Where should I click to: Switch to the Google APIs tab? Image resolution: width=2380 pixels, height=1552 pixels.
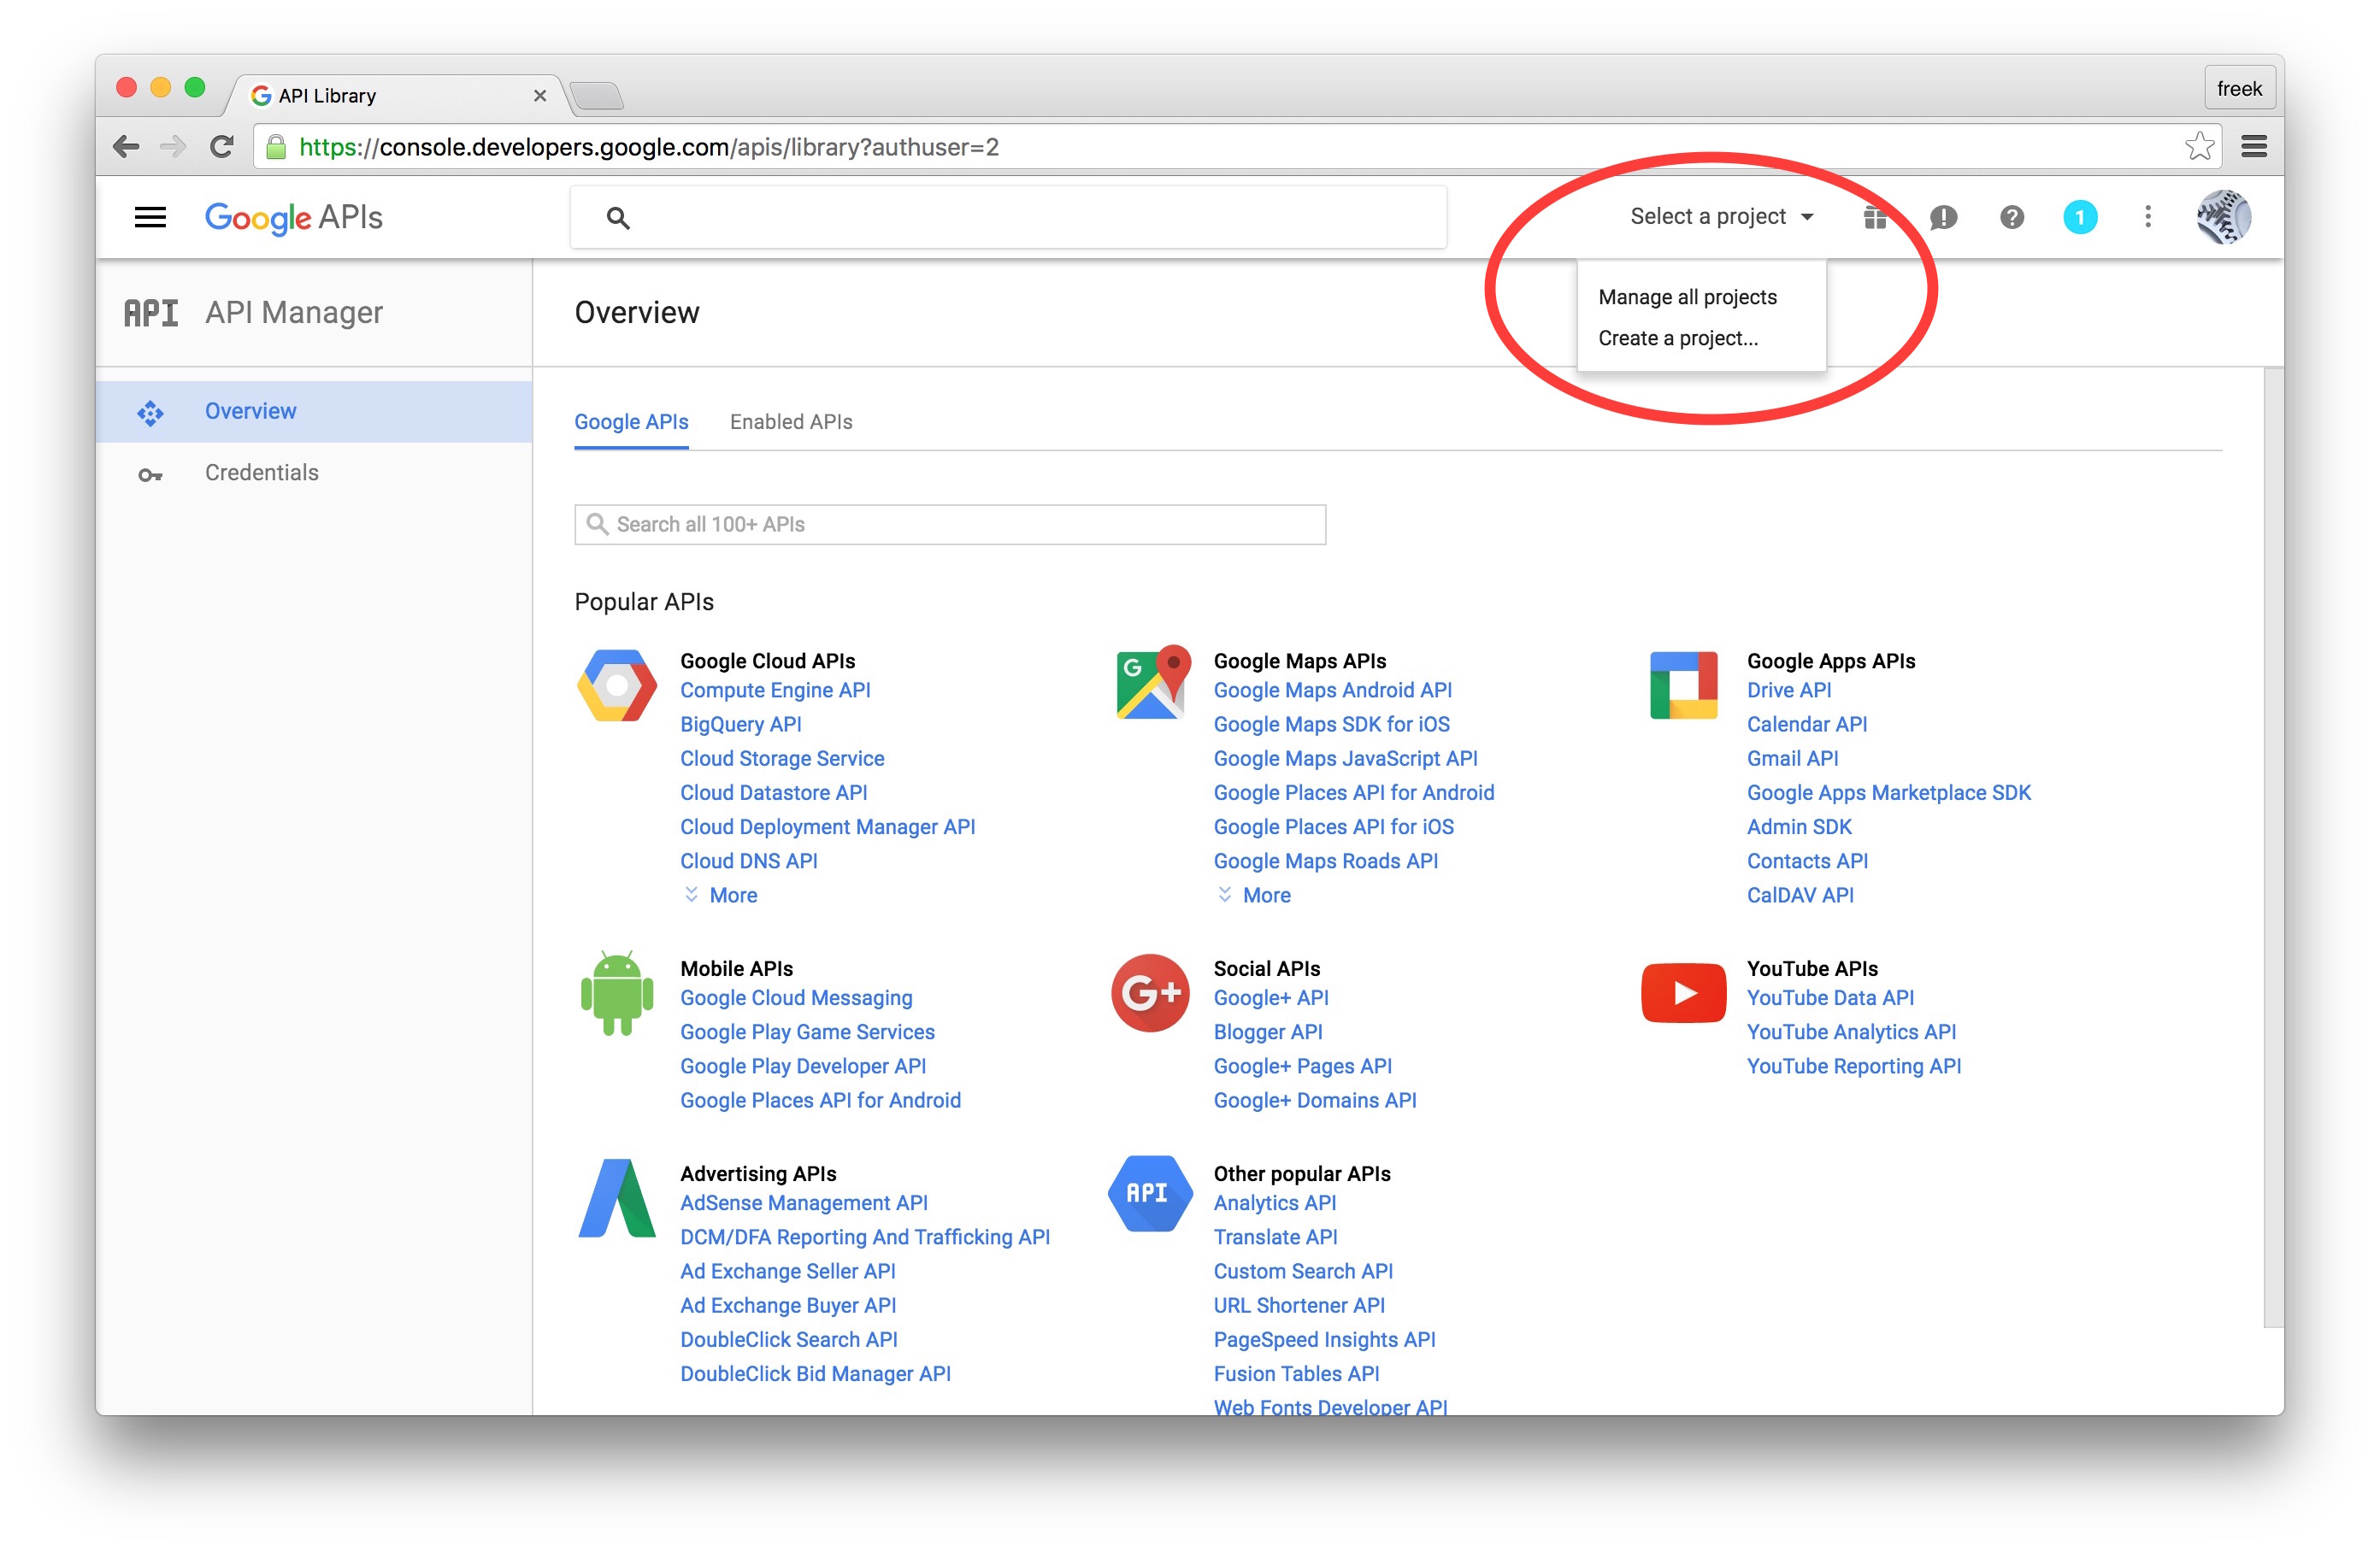coord(633,421)
